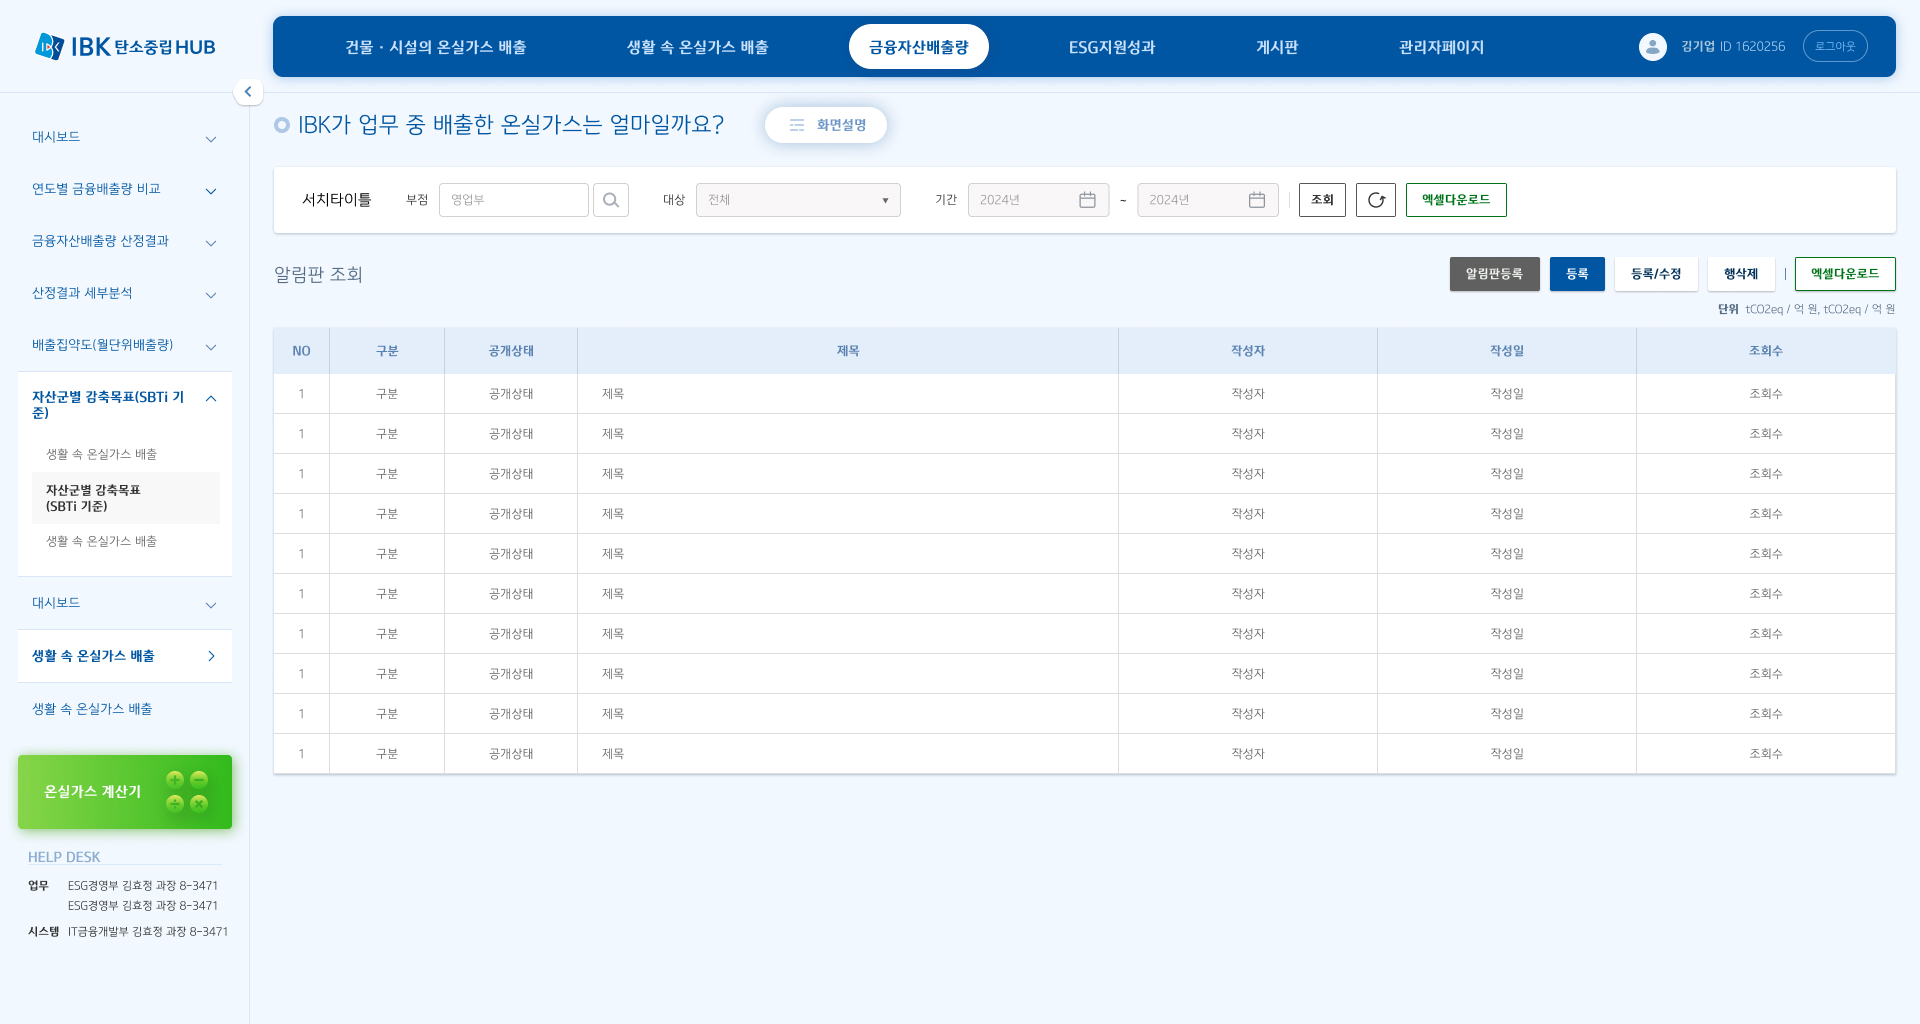Image resolution: width=1920 pixels, height=1024 pixels.
Task: Open the bold 생활 속 온실가스 배출 arrow item
Action: pos(124,656)
